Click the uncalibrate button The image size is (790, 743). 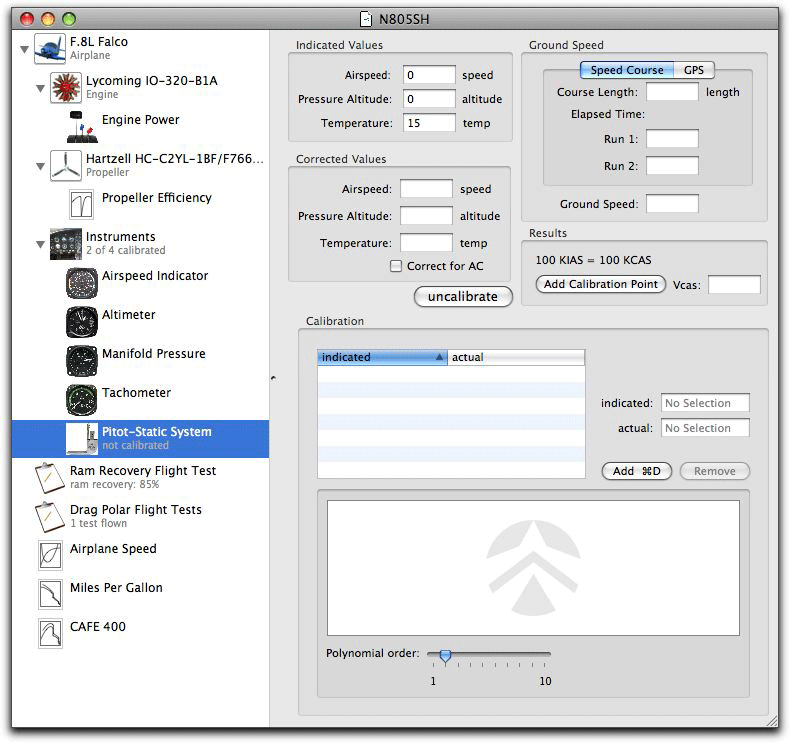[x=463, y=296]
